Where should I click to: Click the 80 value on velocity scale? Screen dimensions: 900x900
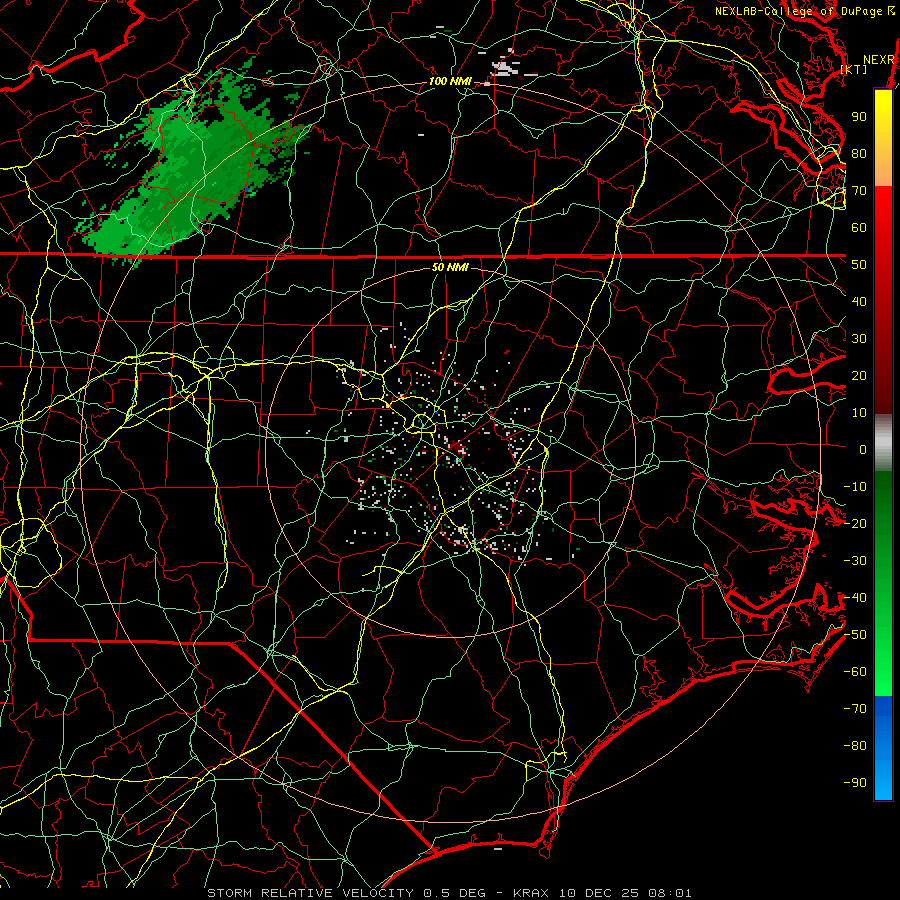click(859, 154)
